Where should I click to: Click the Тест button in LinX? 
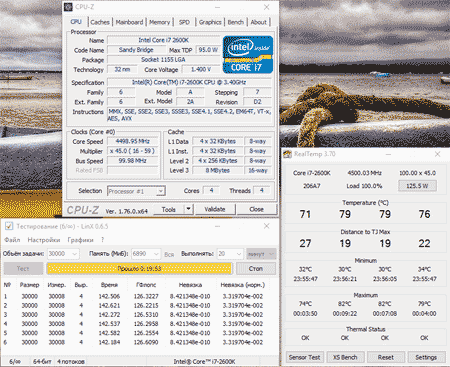(x=23, y=269)
